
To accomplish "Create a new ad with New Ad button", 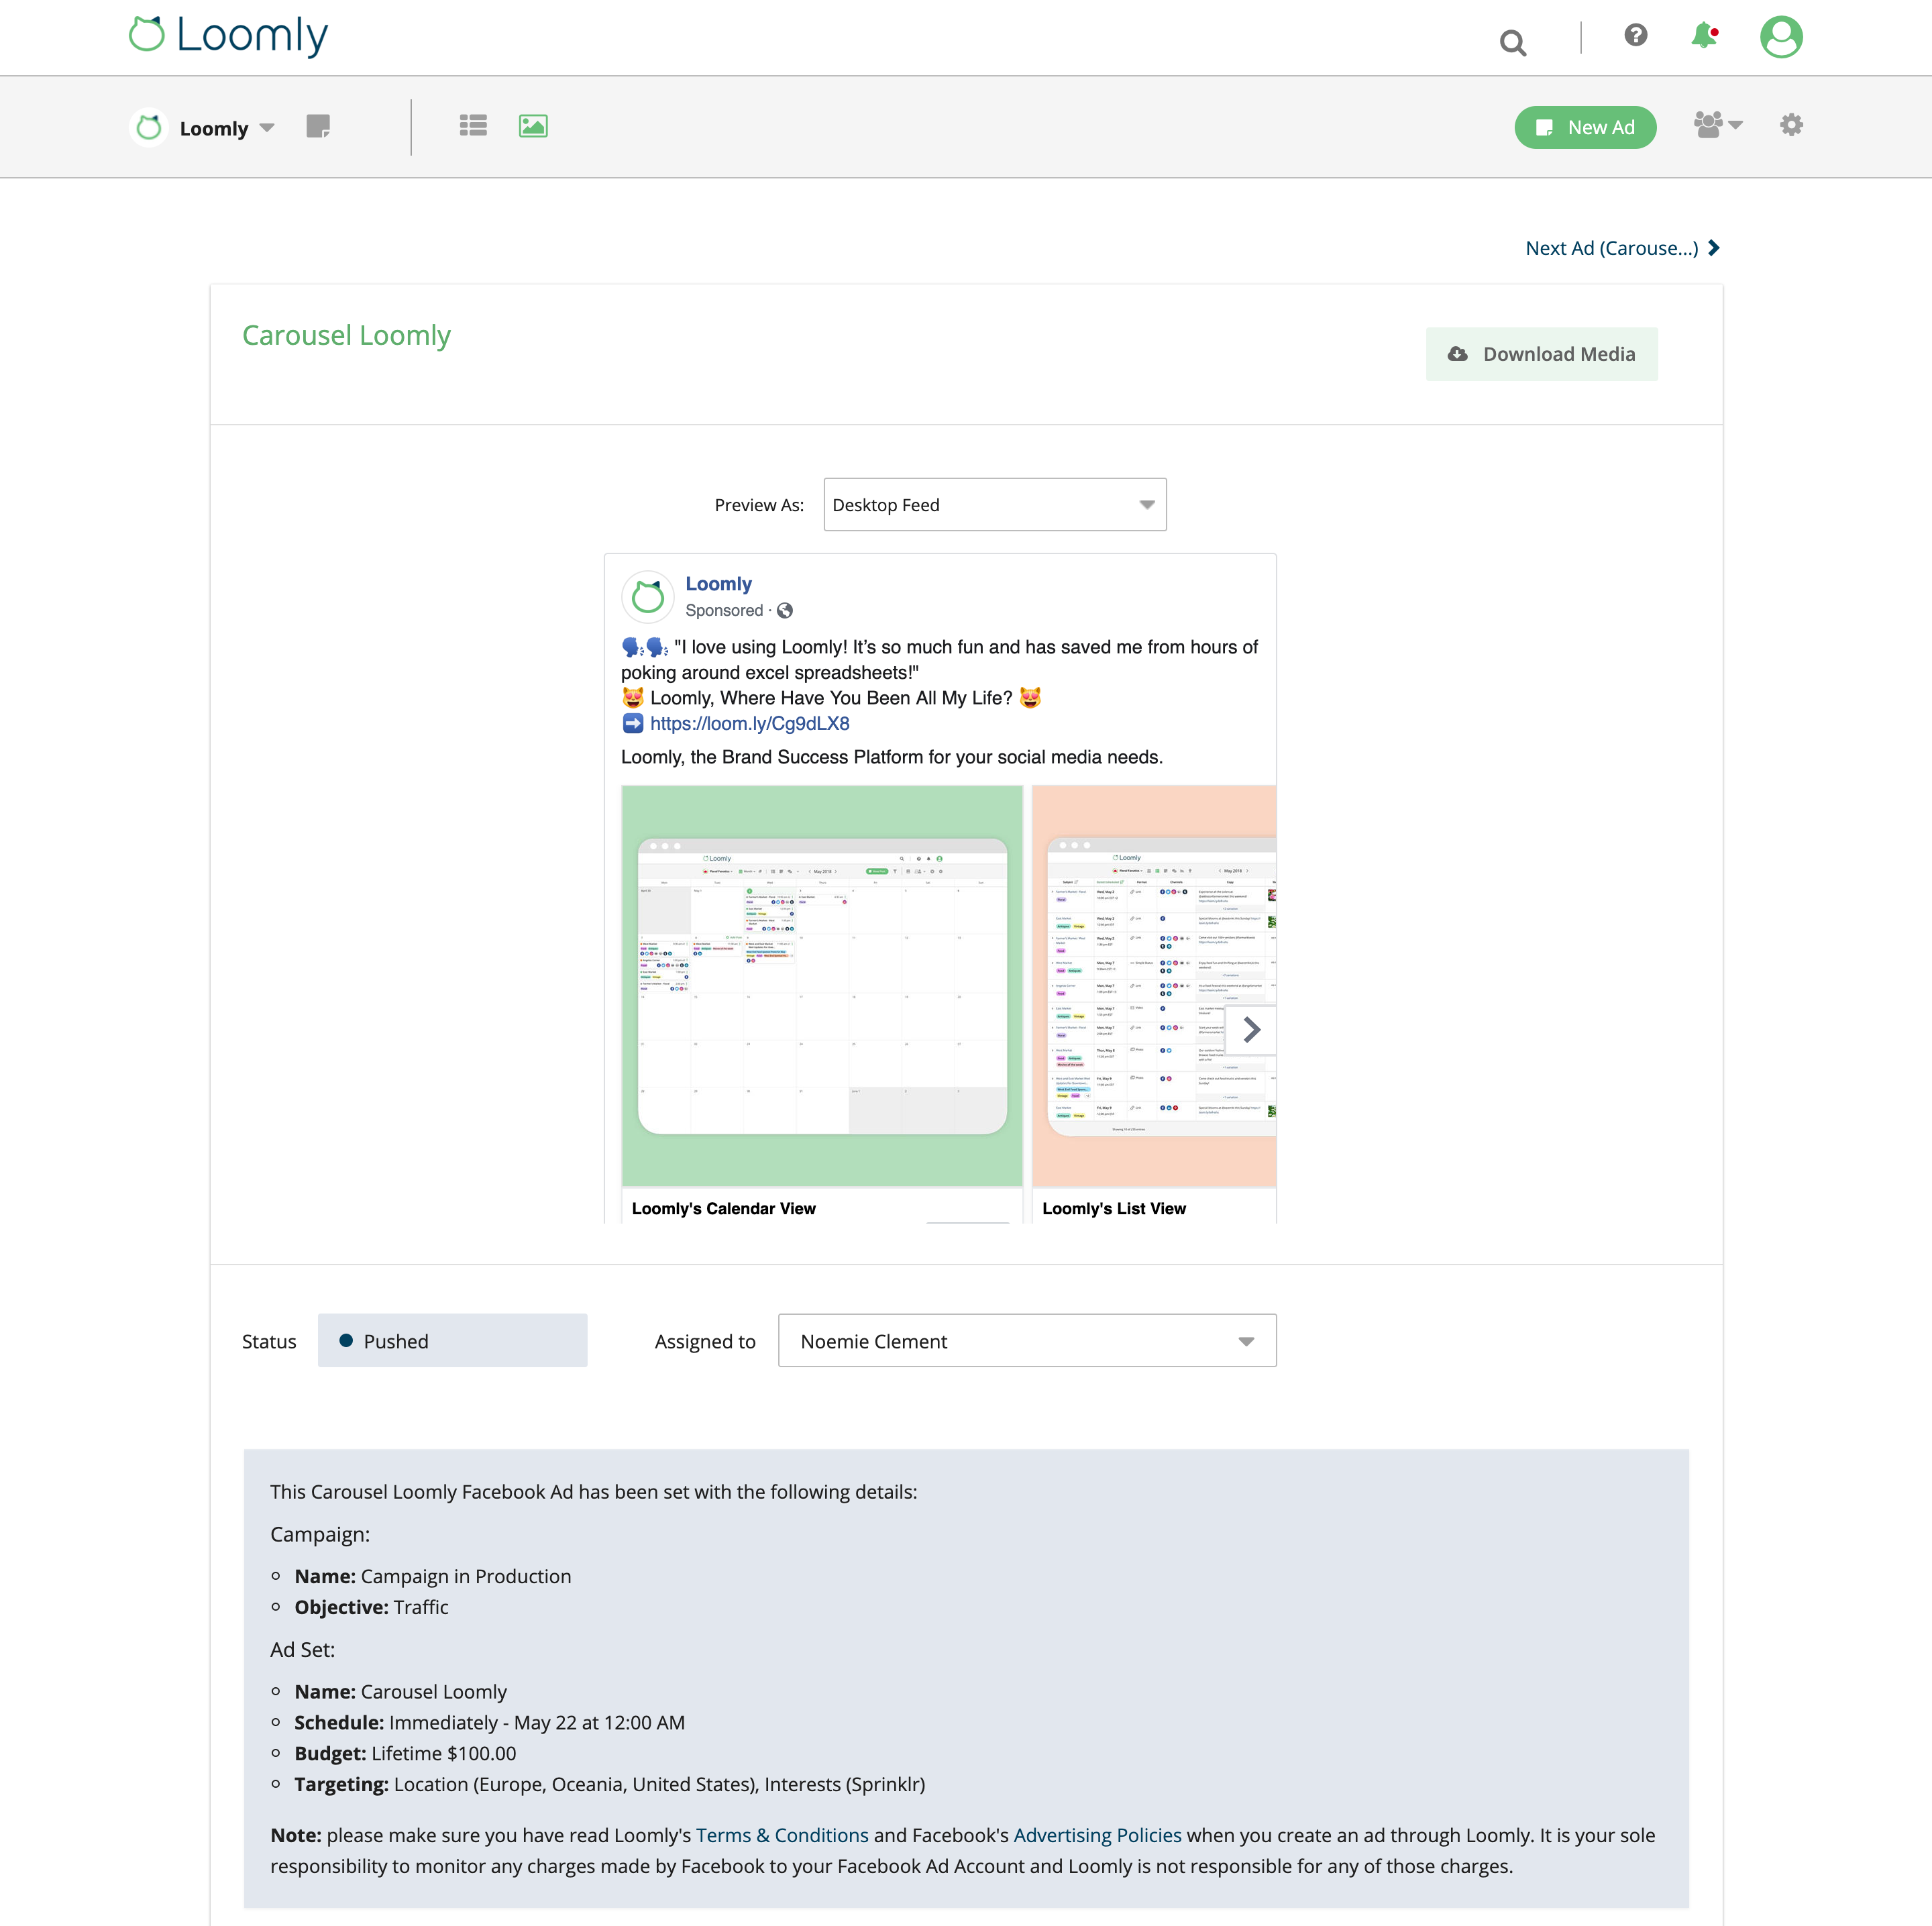I will [1585, 127].
